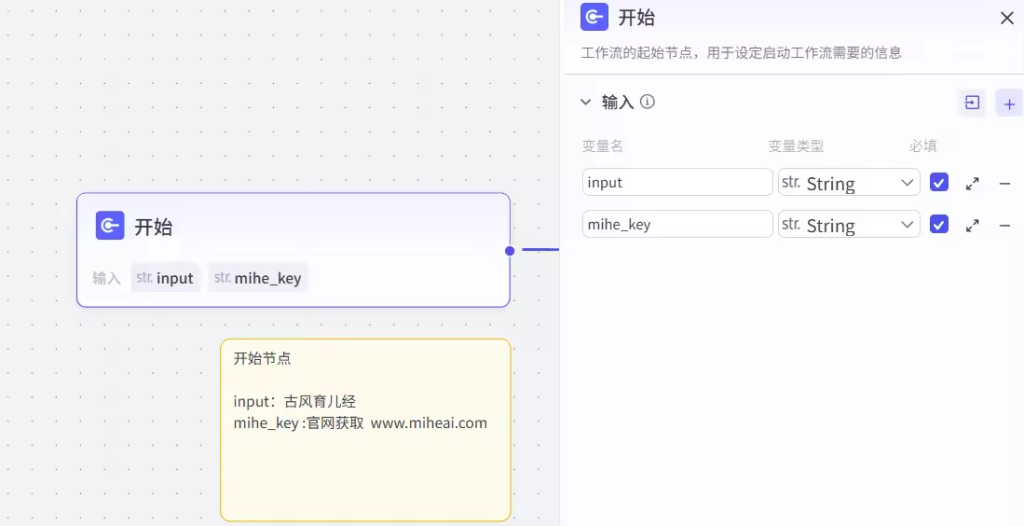Open the type dropdown for mihe_key variable
Screen dimensions: 1024x526
coord(849,225)
